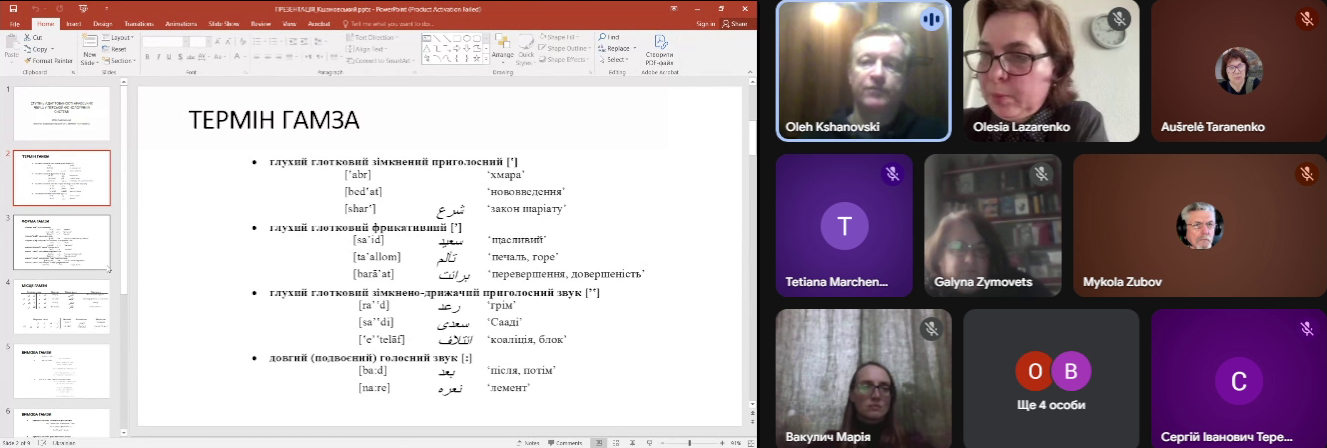This screenshot has height=448, width=1327.
Task: Click the zoom slider in status bar
Action: point(690,442)
